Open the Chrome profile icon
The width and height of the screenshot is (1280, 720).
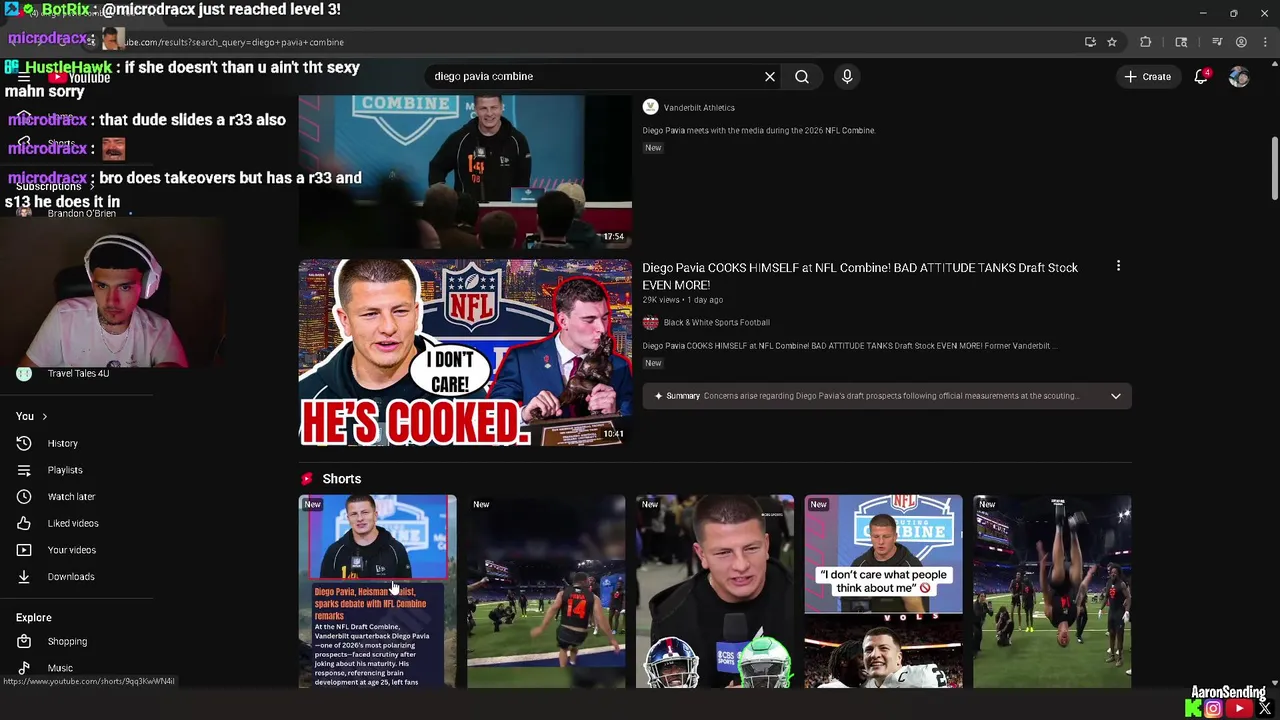click(1241, 42)
